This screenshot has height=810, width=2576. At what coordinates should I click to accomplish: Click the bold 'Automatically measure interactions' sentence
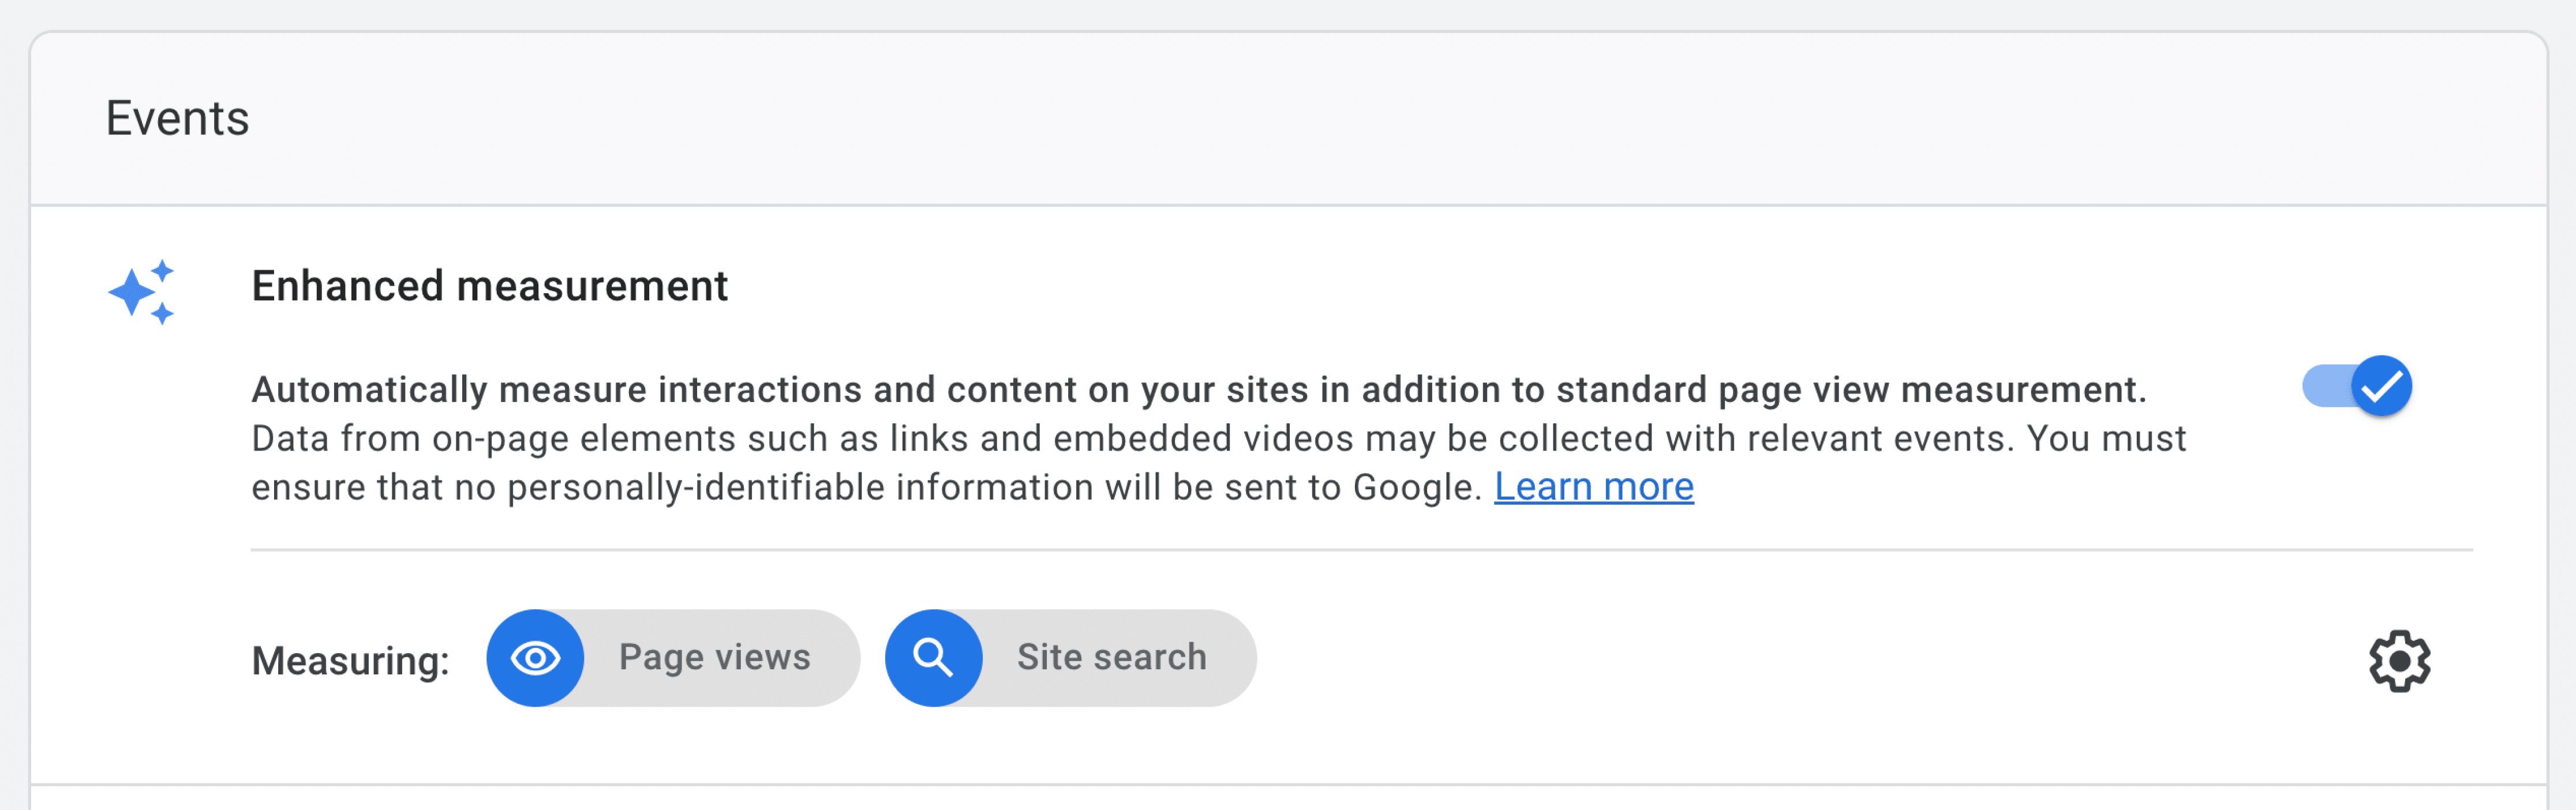pos(1198,389)
